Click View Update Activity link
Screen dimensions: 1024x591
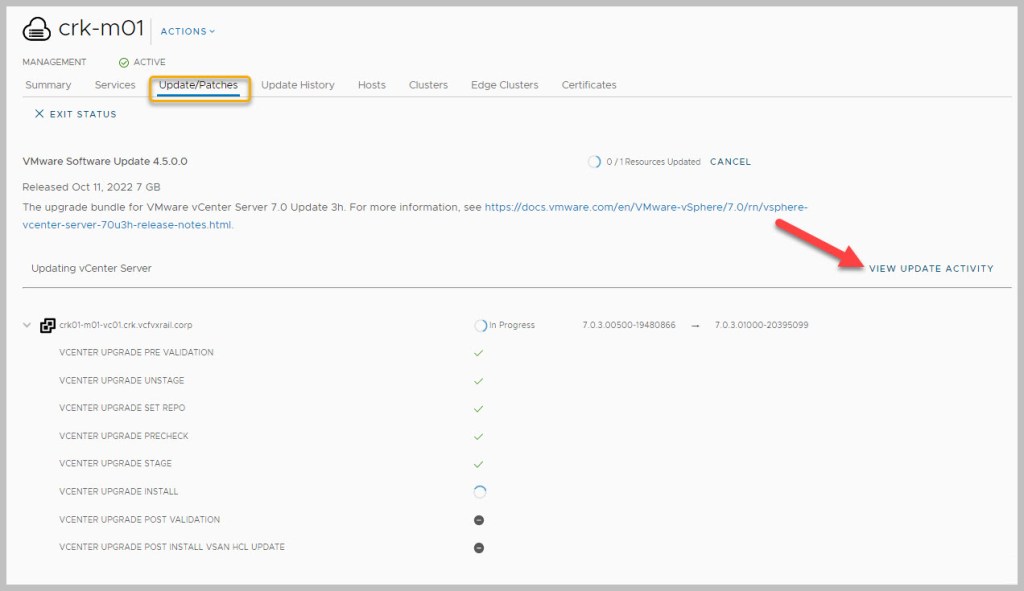931,268
